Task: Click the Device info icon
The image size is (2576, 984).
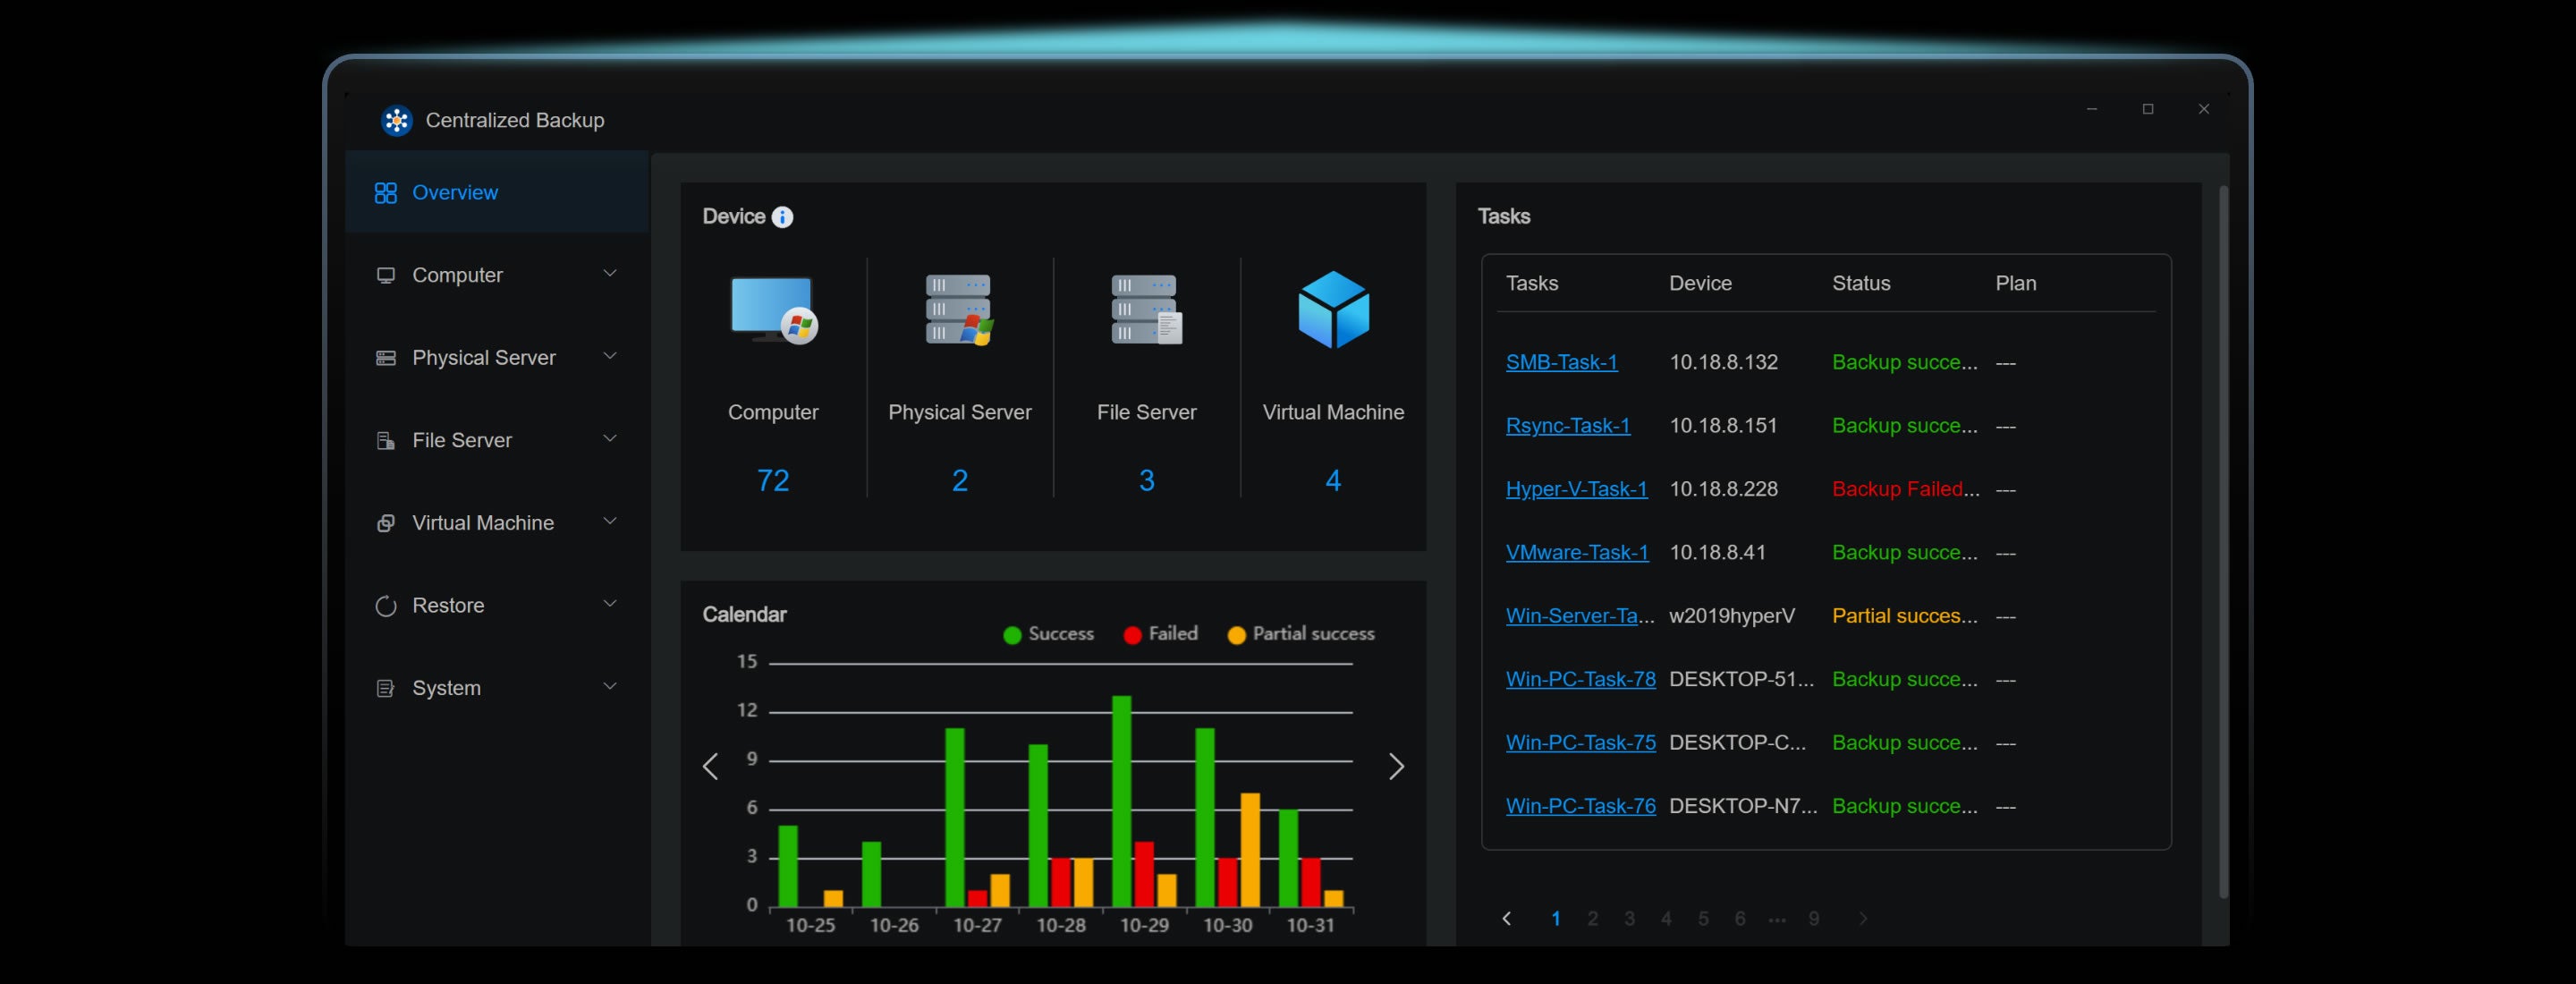Action: (x=783, y=217)
